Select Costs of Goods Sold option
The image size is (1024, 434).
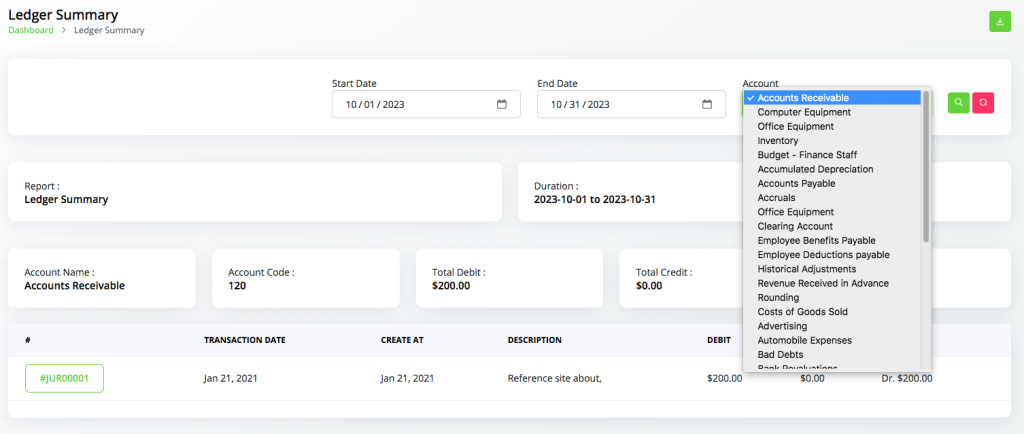point(803,312)
